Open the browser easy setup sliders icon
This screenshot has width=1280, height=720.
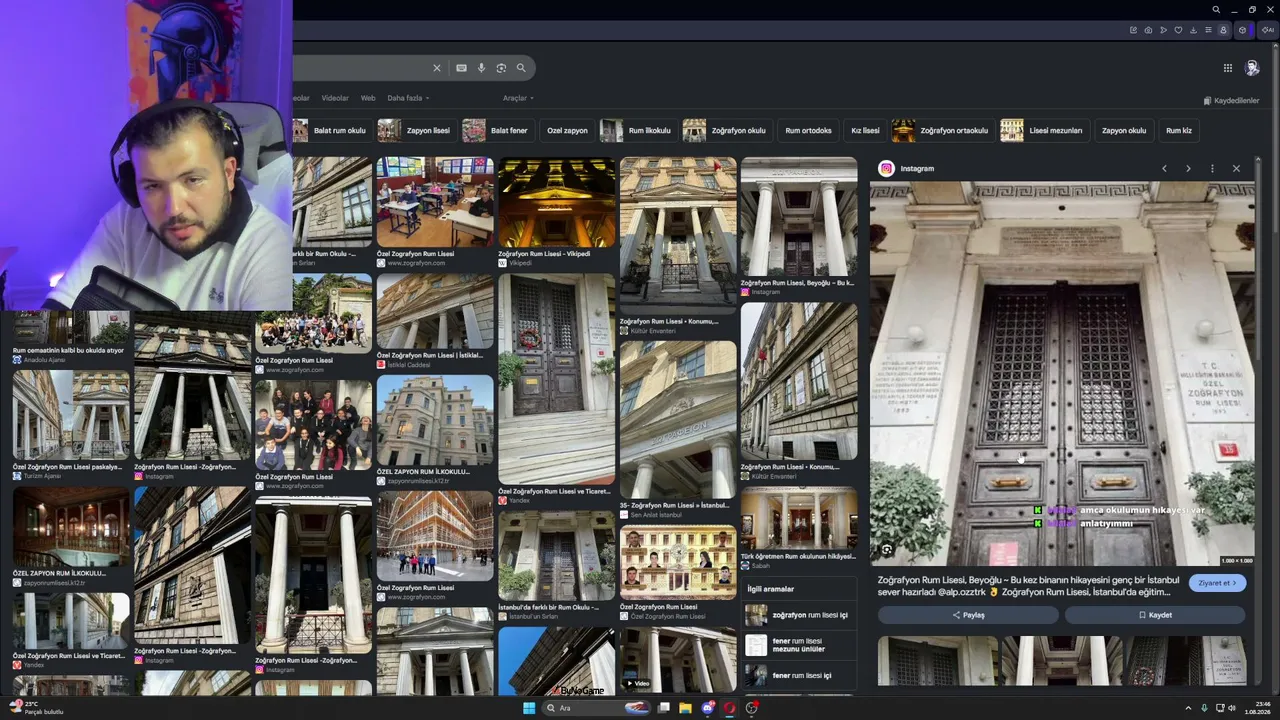(1208, 30)
